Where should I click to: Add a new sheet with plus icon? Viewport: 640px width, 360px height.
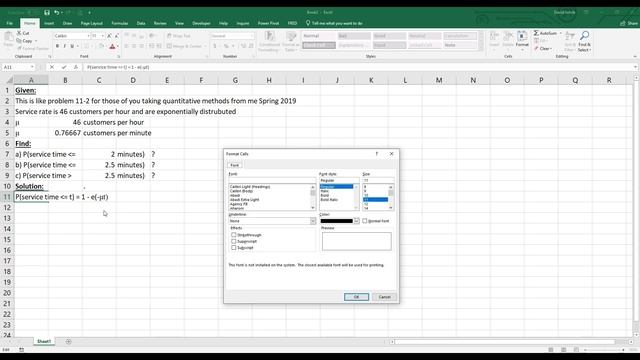(x=68, y=342)
